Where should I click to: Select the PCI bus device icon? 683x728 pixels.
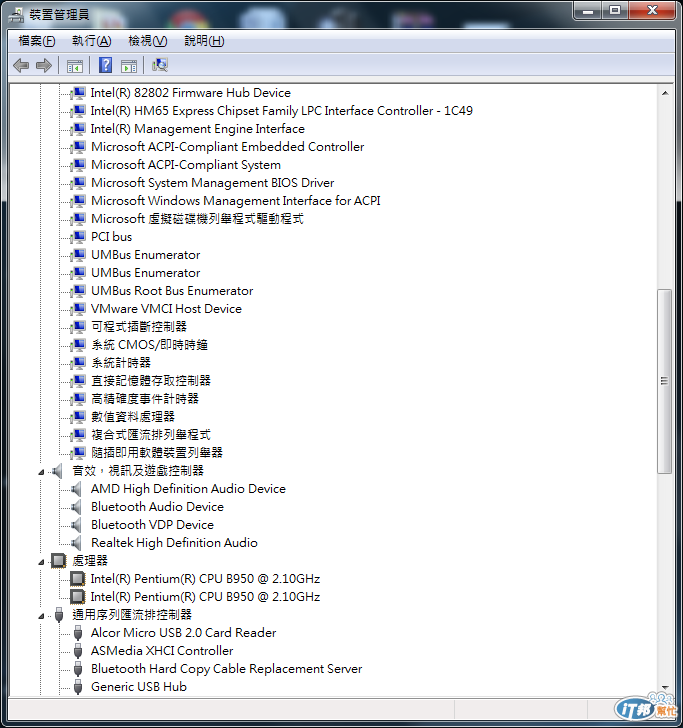(78, 237)
